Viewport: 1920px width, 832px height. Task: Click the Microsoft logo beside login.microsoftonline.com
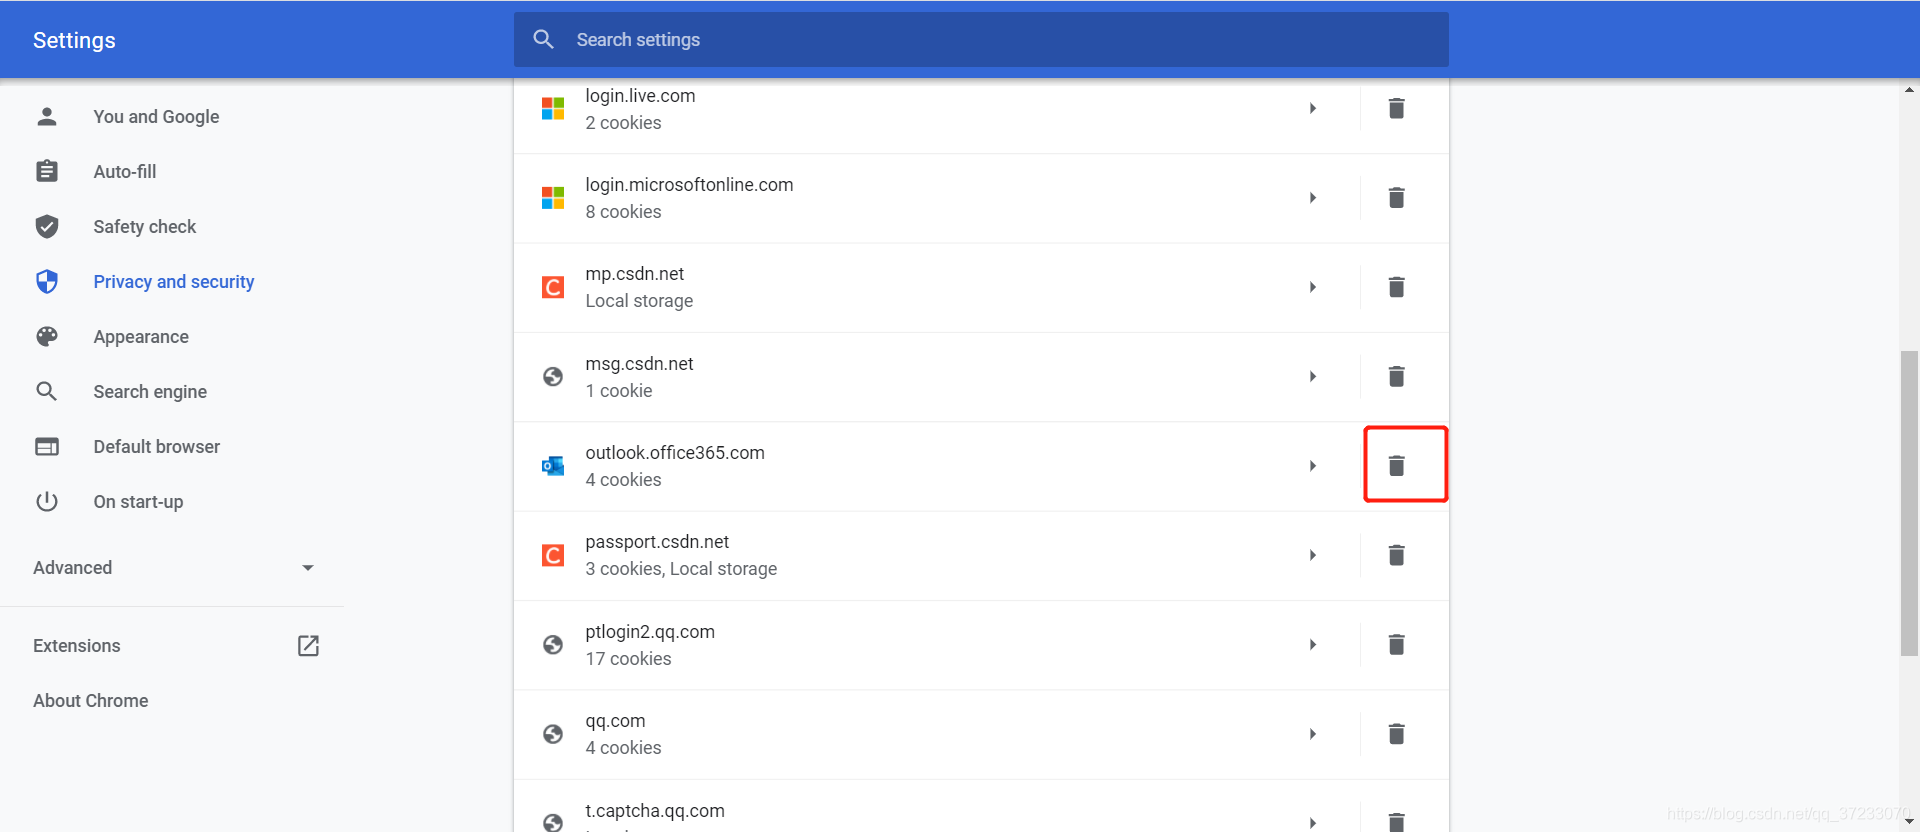point(553,198)
